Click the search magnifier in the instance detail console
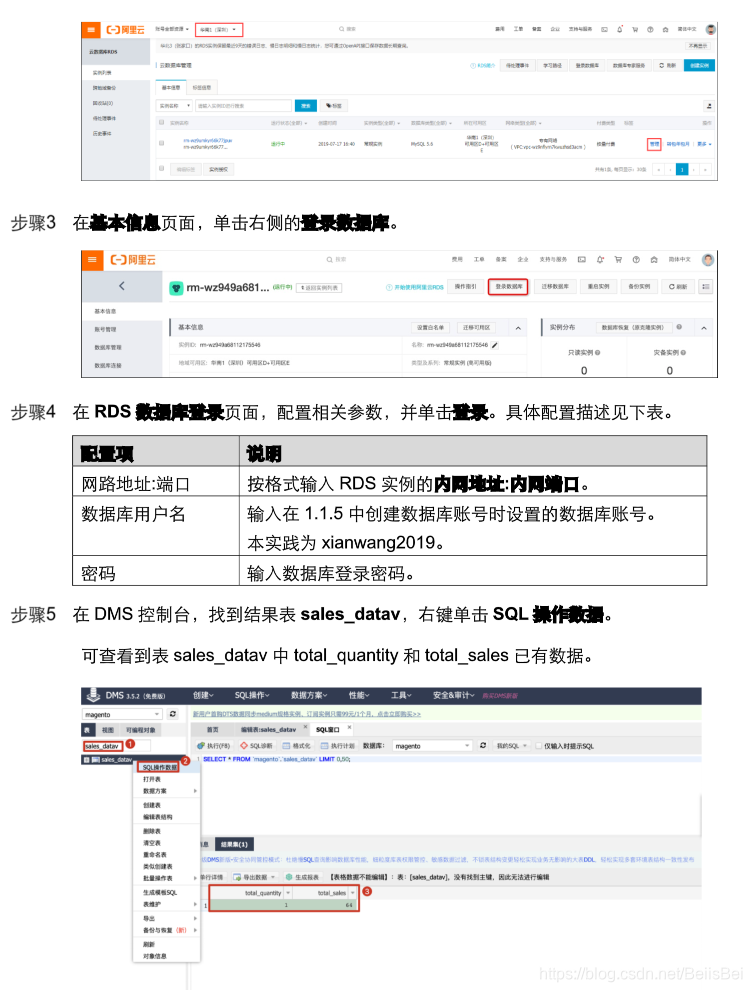 [330, 259]
